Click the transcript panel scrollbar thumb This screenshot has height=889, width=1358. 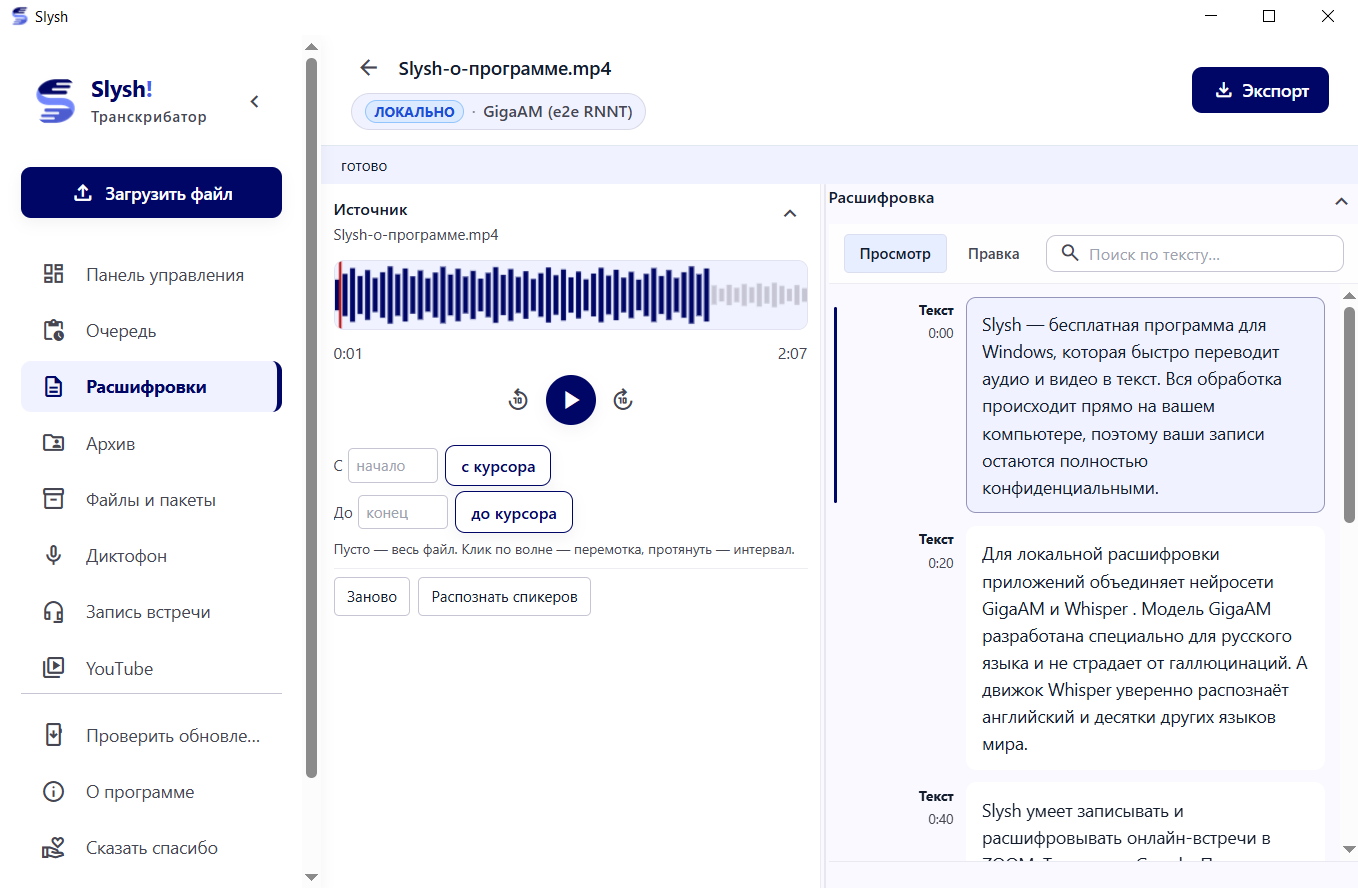point(1349,415)
